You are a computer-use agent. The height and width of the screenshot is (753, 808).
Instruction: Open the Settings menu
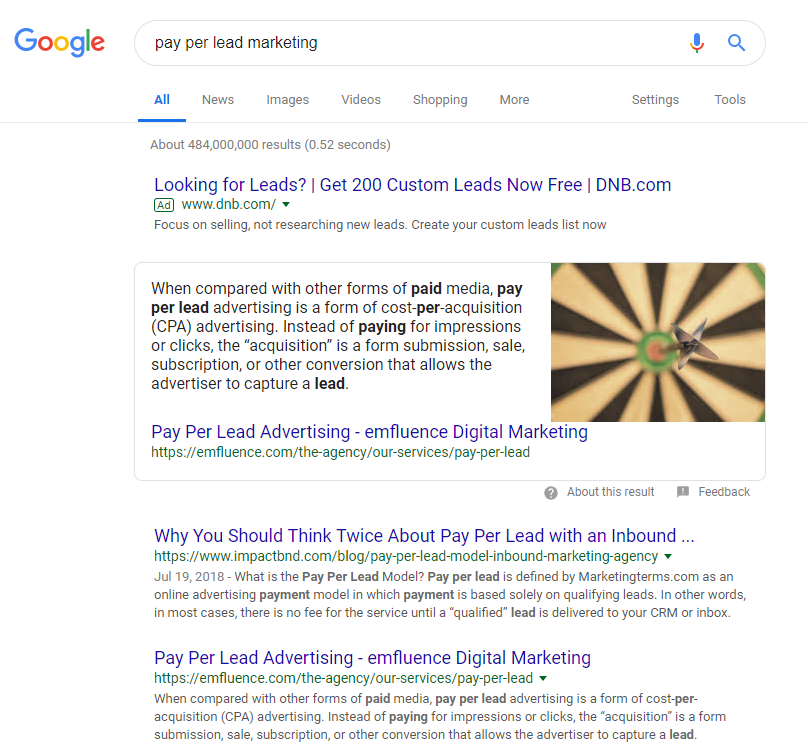click(x=655, y=100)
